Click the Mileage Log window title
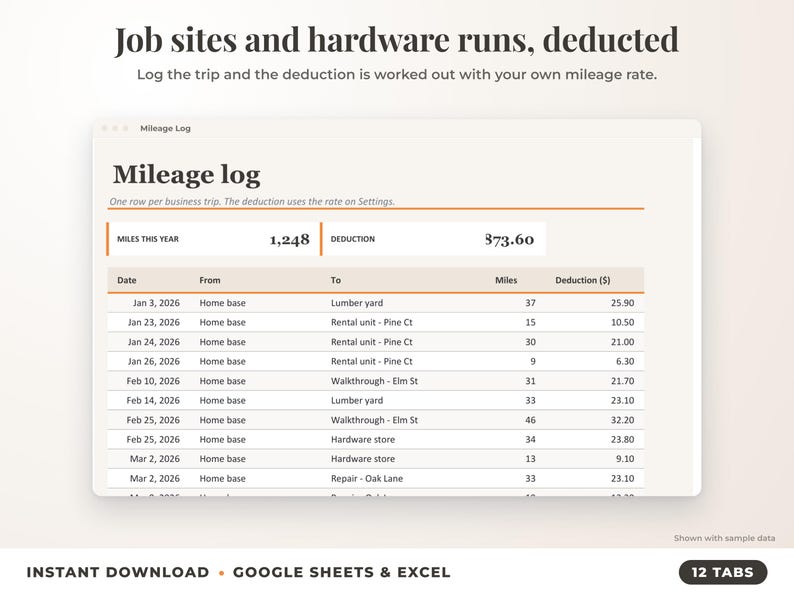The image size is (794, 596). pos(165,128)
